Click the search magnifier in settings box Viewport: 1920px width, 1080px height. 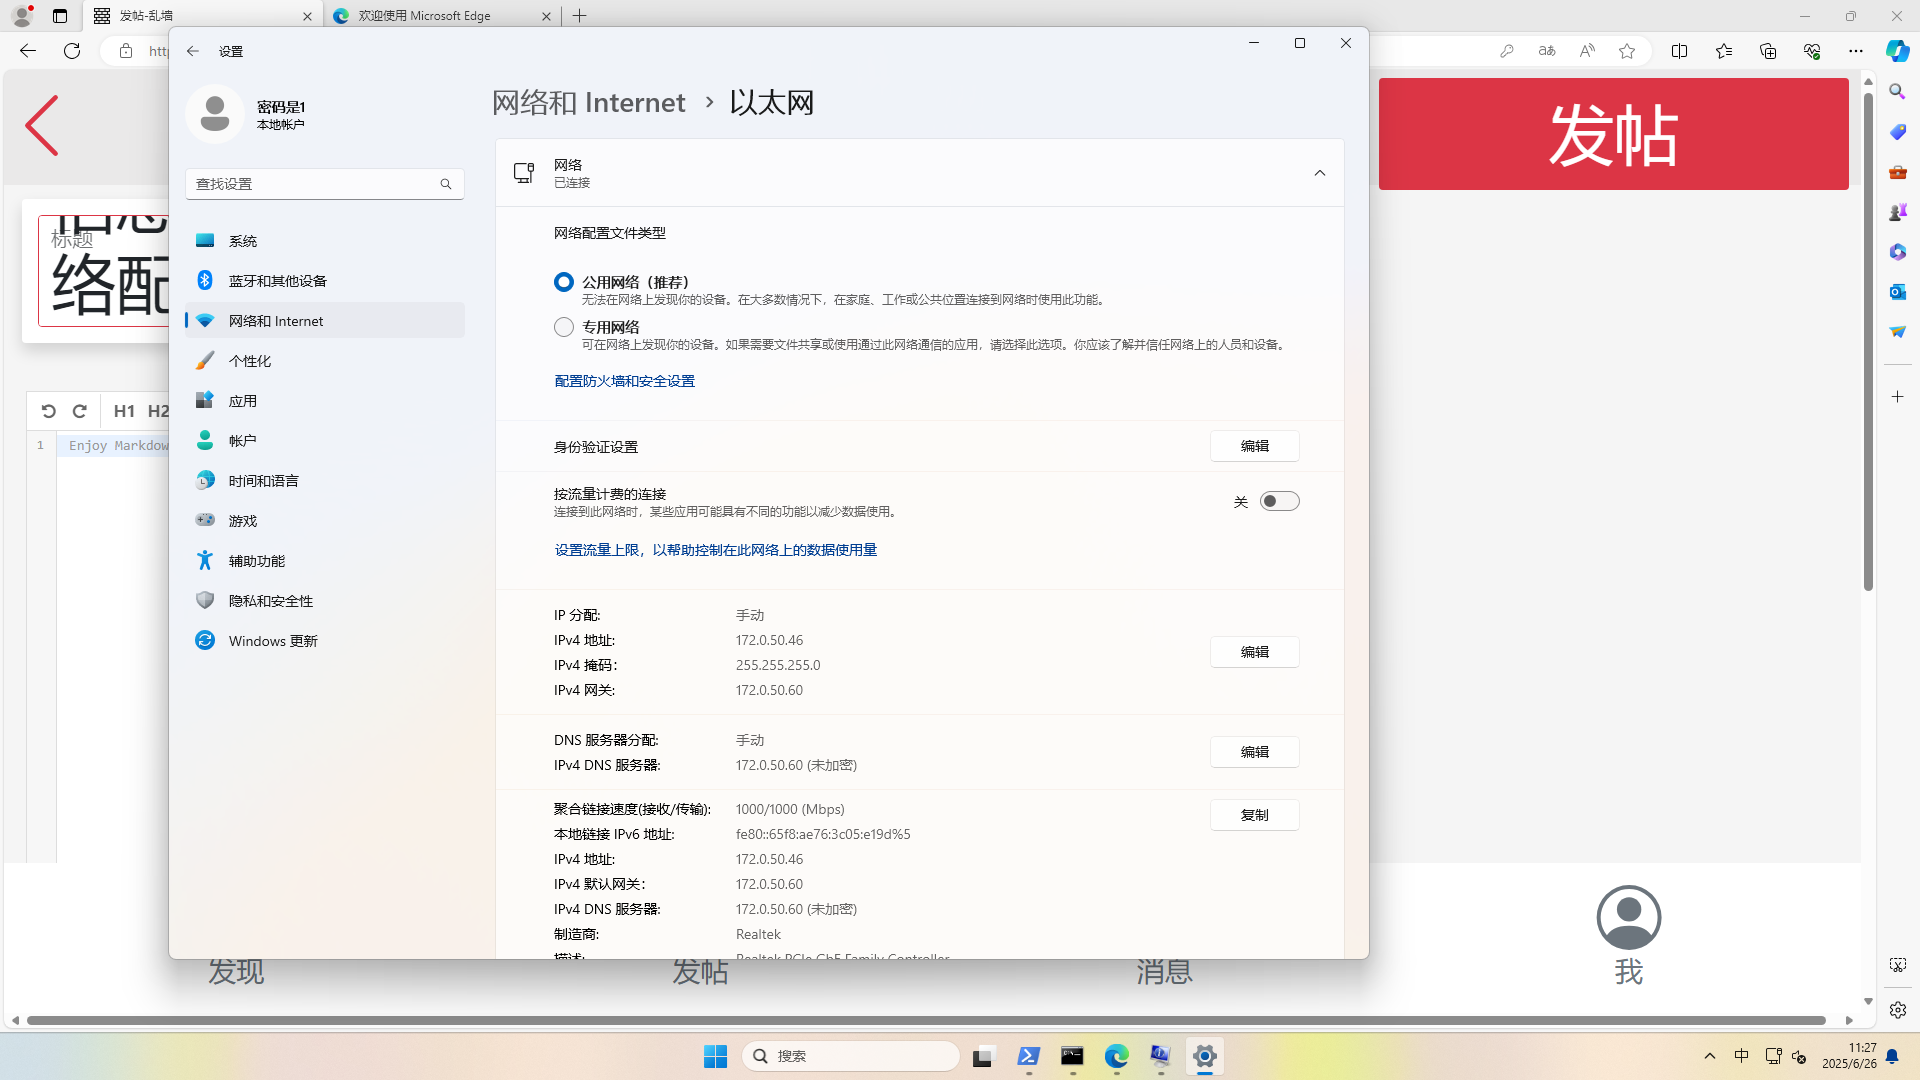coord(446,184)
